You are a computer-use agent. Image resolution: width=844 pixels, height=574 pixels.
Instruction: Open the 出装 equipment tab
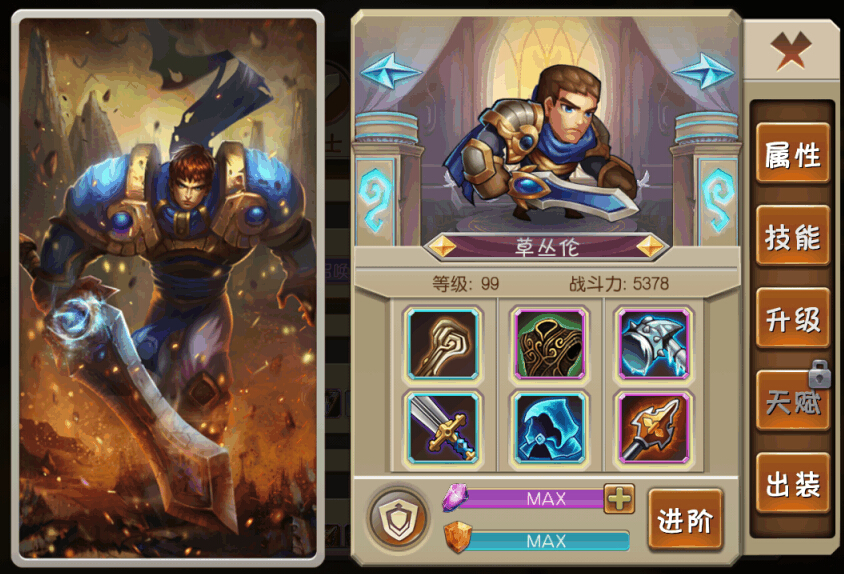tap(793, 484)
